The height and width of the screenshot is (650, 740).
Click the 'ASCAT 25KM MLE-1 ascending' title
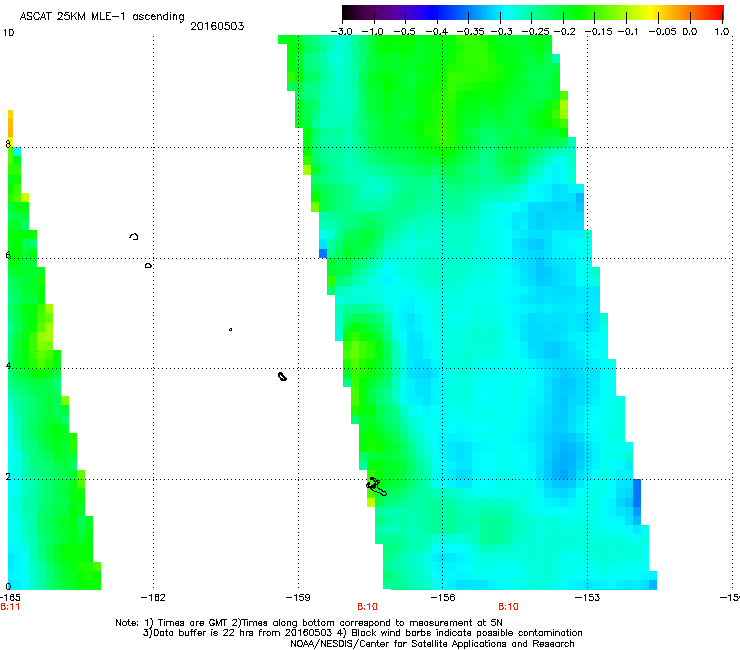pos(102,17)
